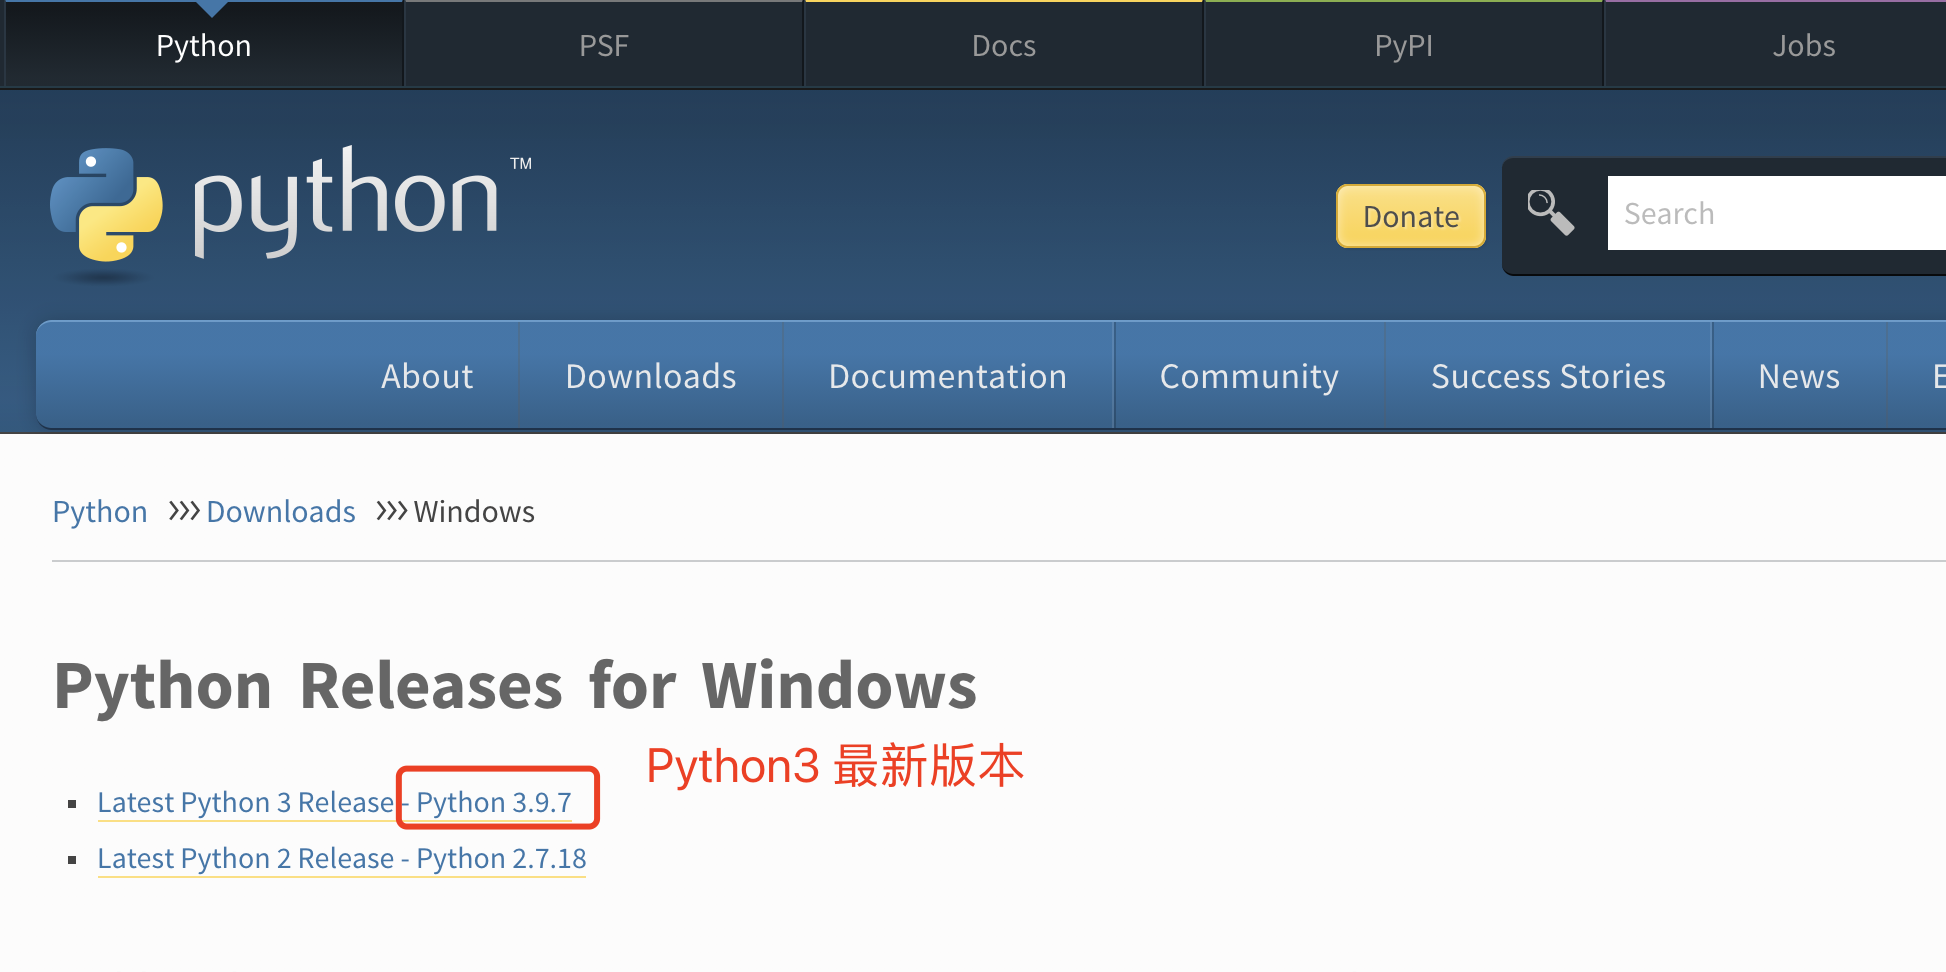Open Latest Python 3 Release 3.9.7 link
Screen dimensions: 1946x972
click(x=335, y=802)
